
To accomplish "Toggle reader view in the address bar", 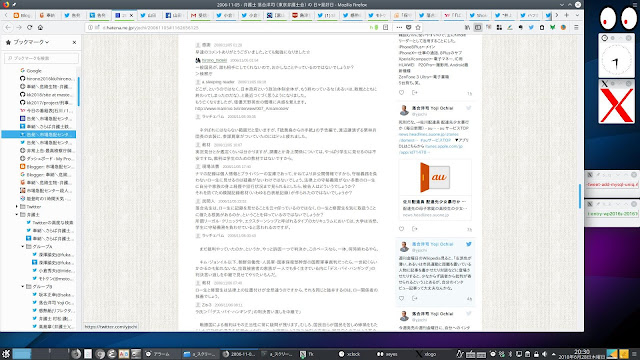I will (x=385, y=27).
